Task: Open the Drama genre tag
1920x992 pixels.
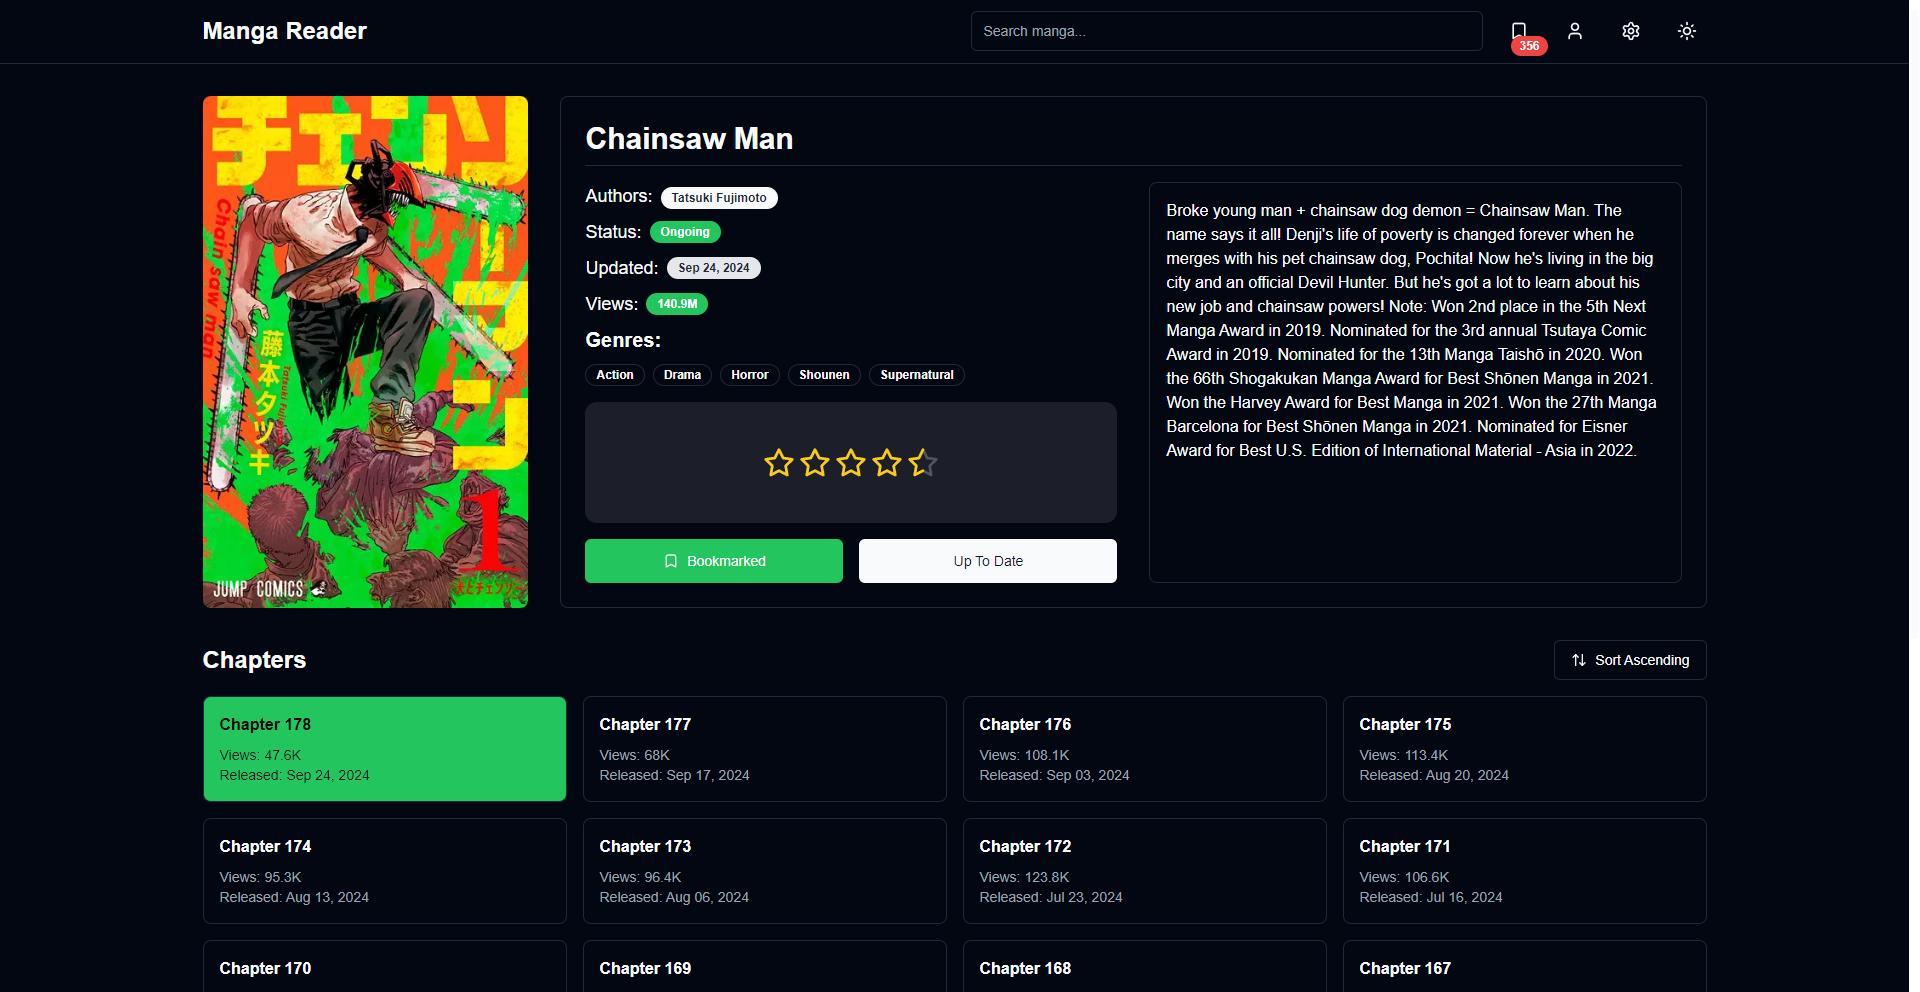Action: 682,375
